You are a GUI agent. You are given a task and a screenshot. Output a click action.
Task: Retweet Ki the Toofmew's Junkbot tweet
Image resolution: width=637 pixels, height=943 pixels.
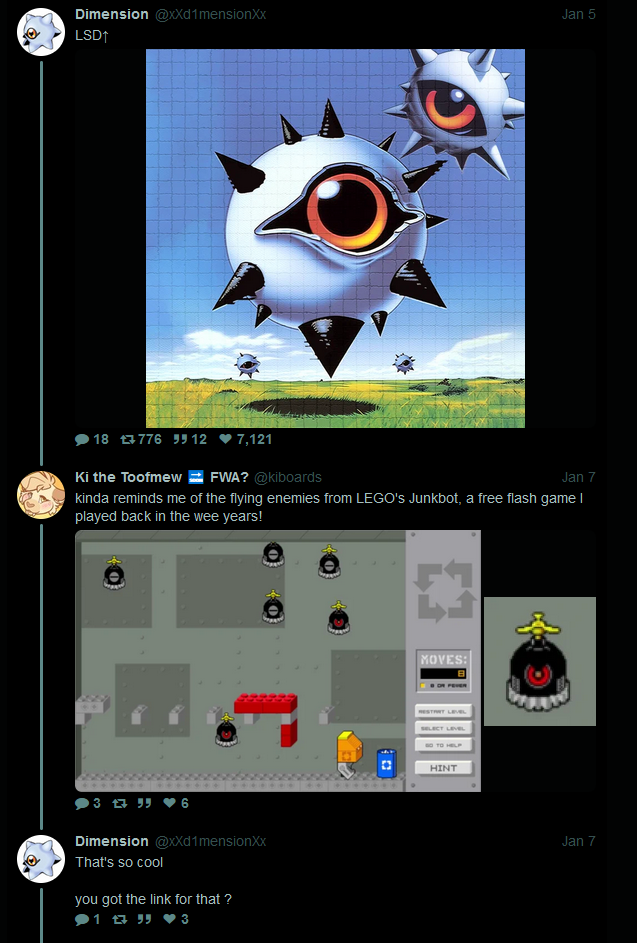tap(120, 803)
